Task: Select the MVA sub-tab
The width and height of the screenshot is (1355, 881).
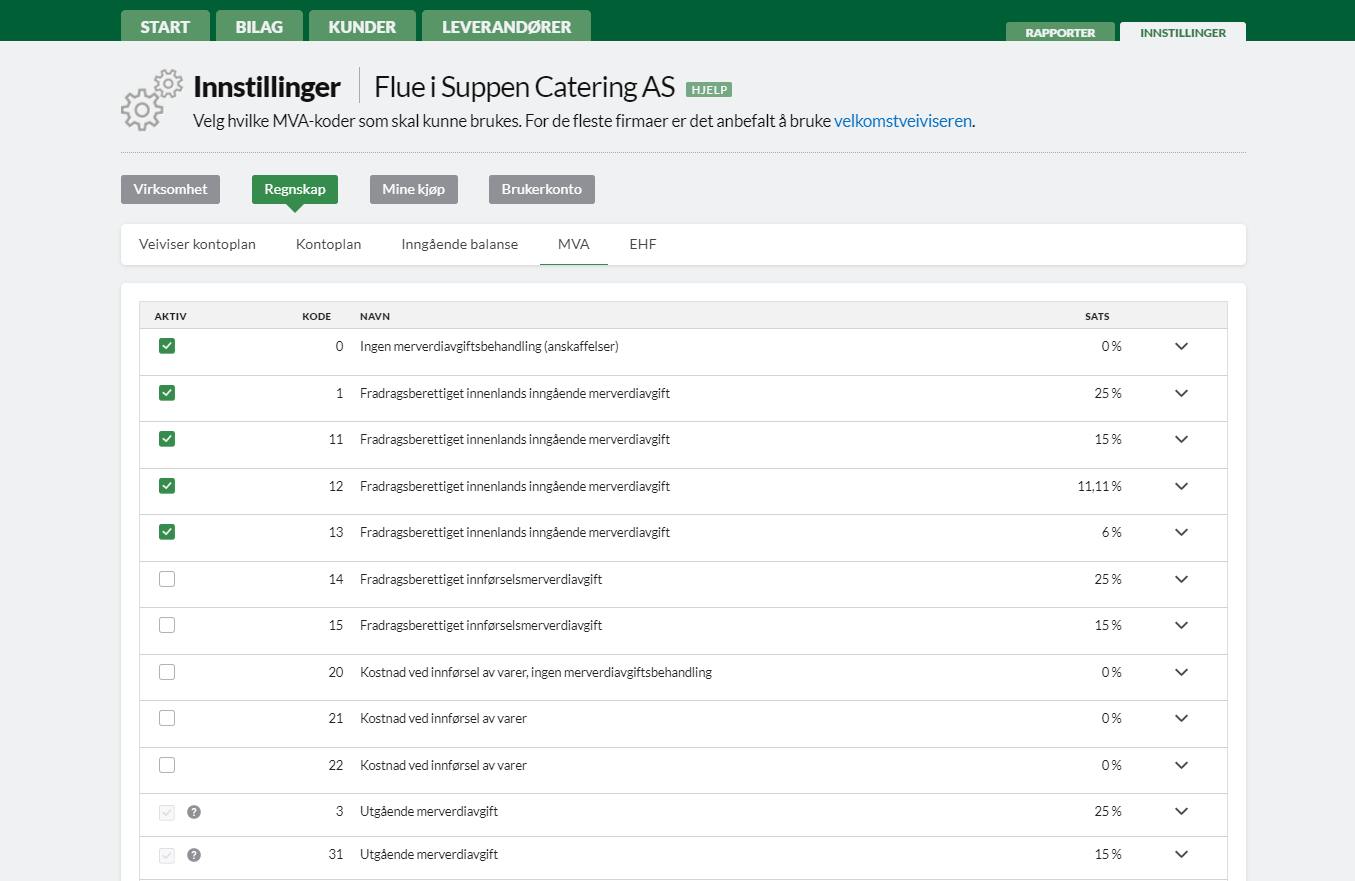Action: click(x=574, y=244)
